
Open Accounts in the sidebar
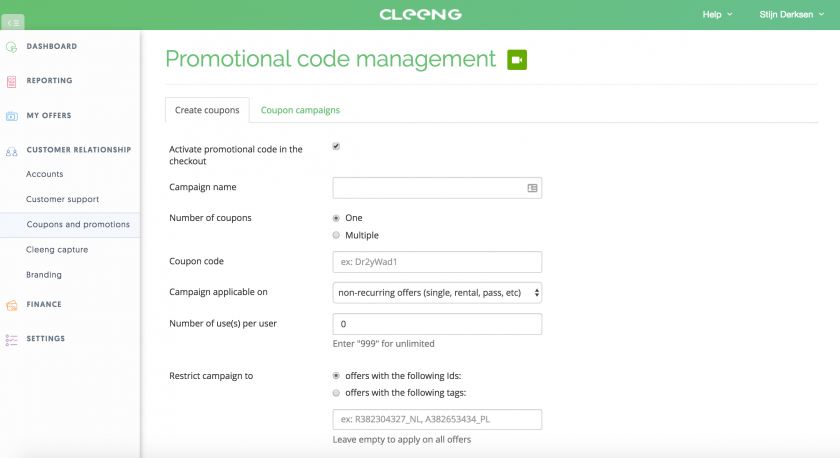44,174
